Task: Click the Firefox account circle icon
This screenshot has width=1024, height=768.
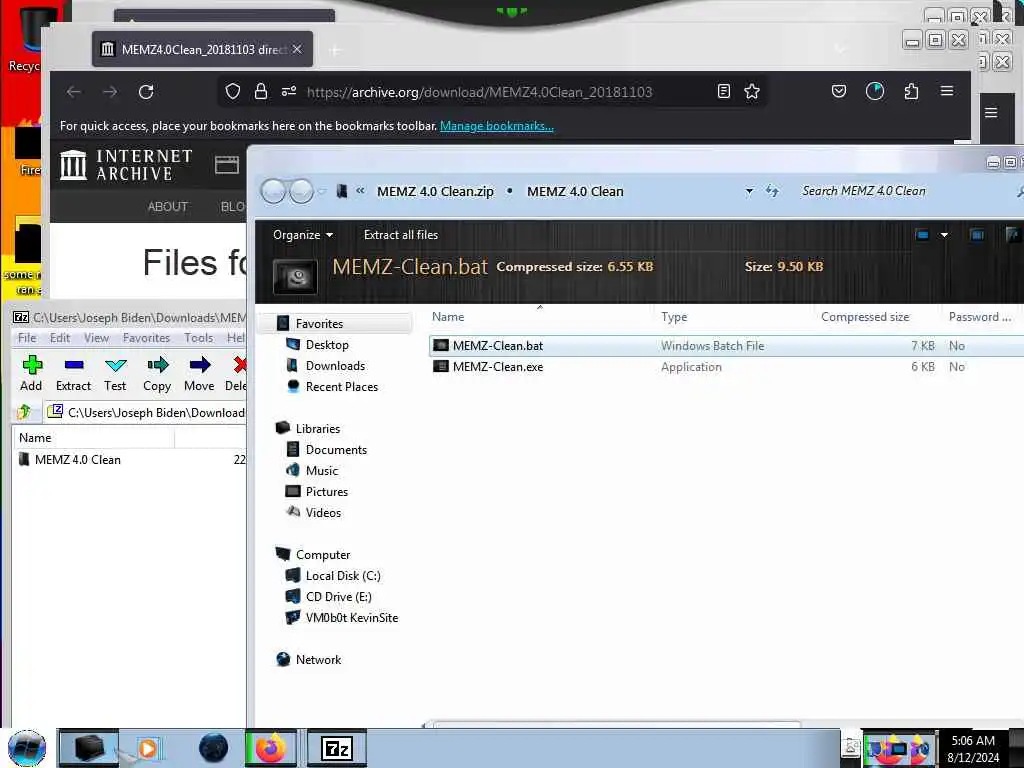Action: point(875,91)
